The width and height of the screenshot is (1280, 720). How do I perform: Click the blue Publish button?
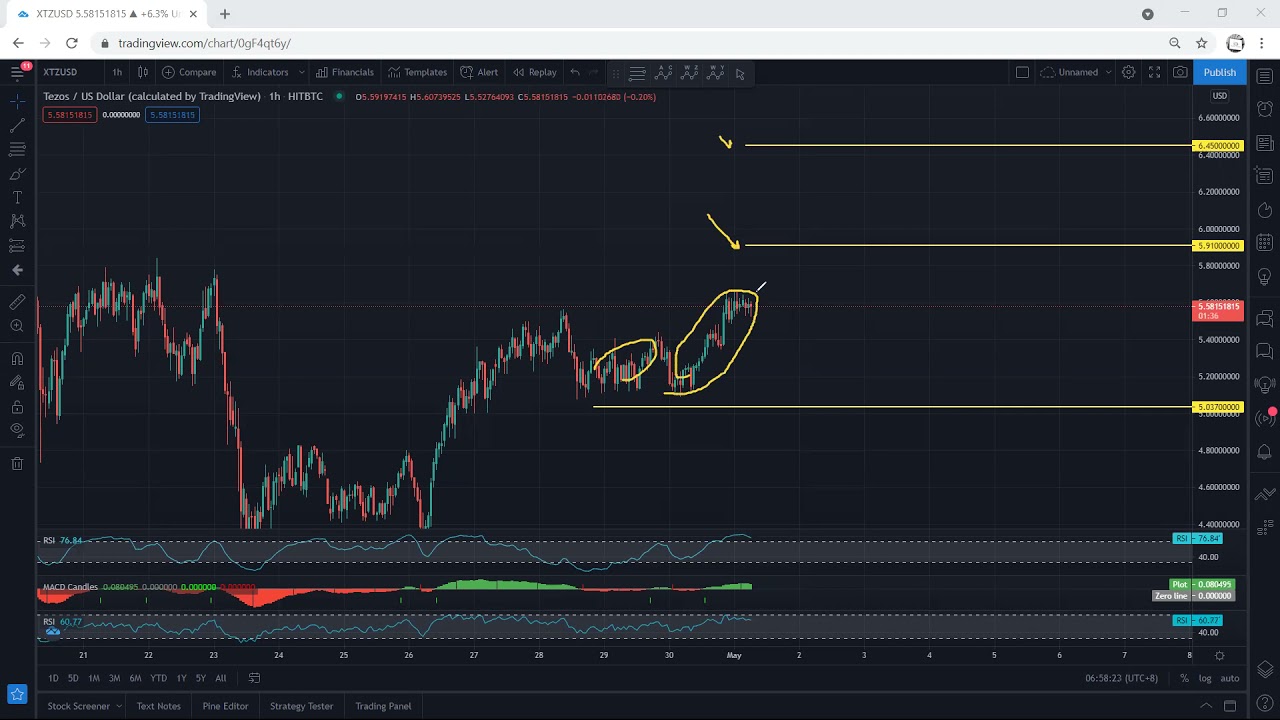point(1219,72)
